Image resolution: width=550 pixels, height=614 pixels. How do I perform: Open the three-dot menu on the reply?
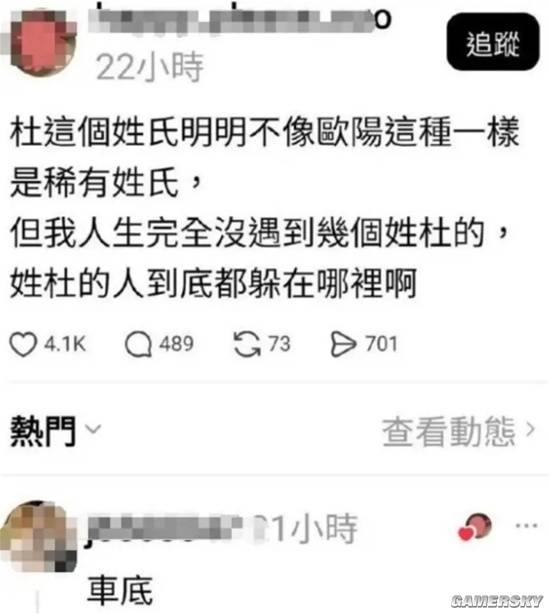526,526
